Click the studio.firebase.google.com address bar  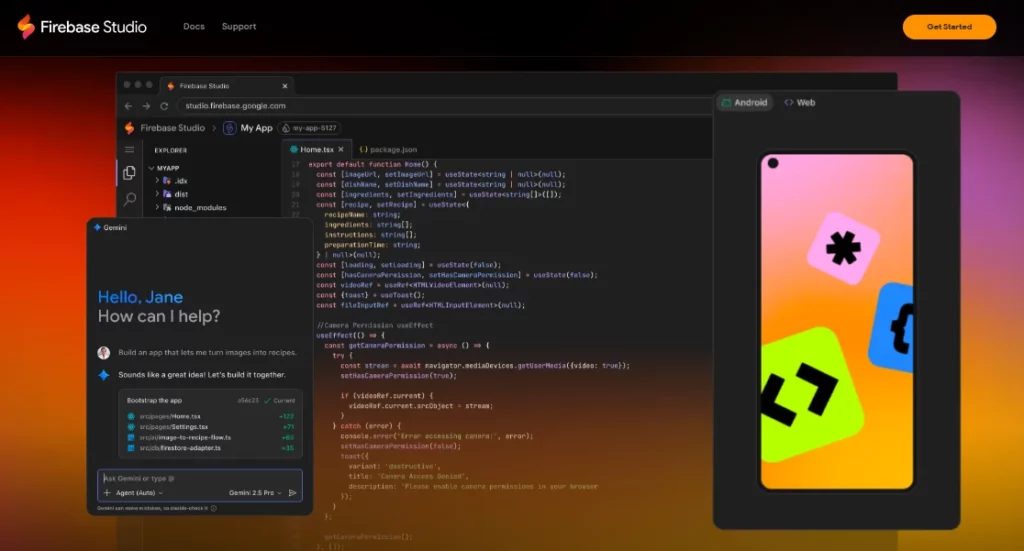tap(444, 106)
